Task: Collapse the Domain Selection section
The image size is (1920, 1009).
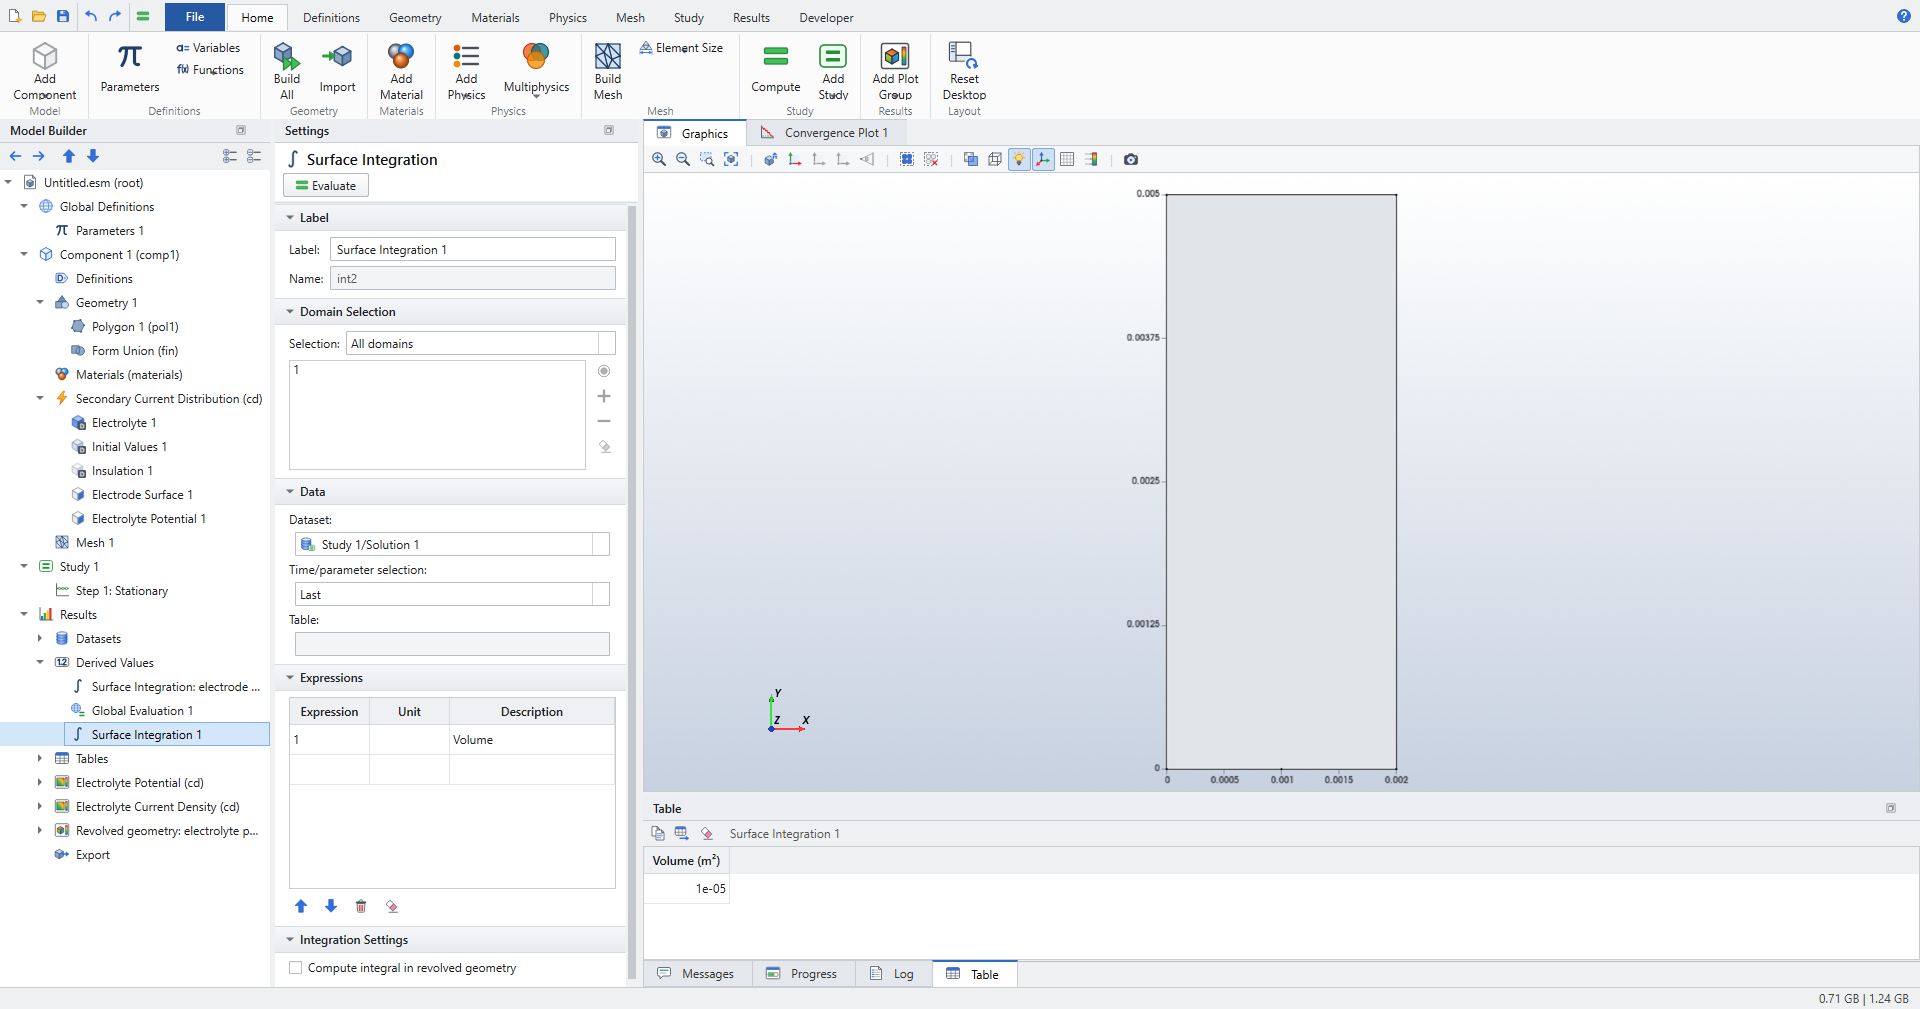Action: pos(290,312)
